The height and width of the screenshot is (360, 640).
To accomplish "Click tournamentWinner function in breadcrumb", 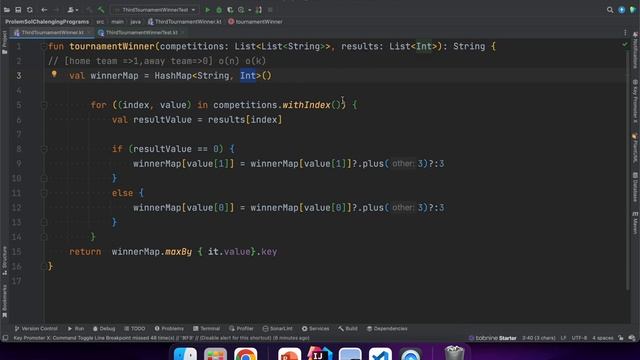I will pyautogui.click(x=255, y=22).
